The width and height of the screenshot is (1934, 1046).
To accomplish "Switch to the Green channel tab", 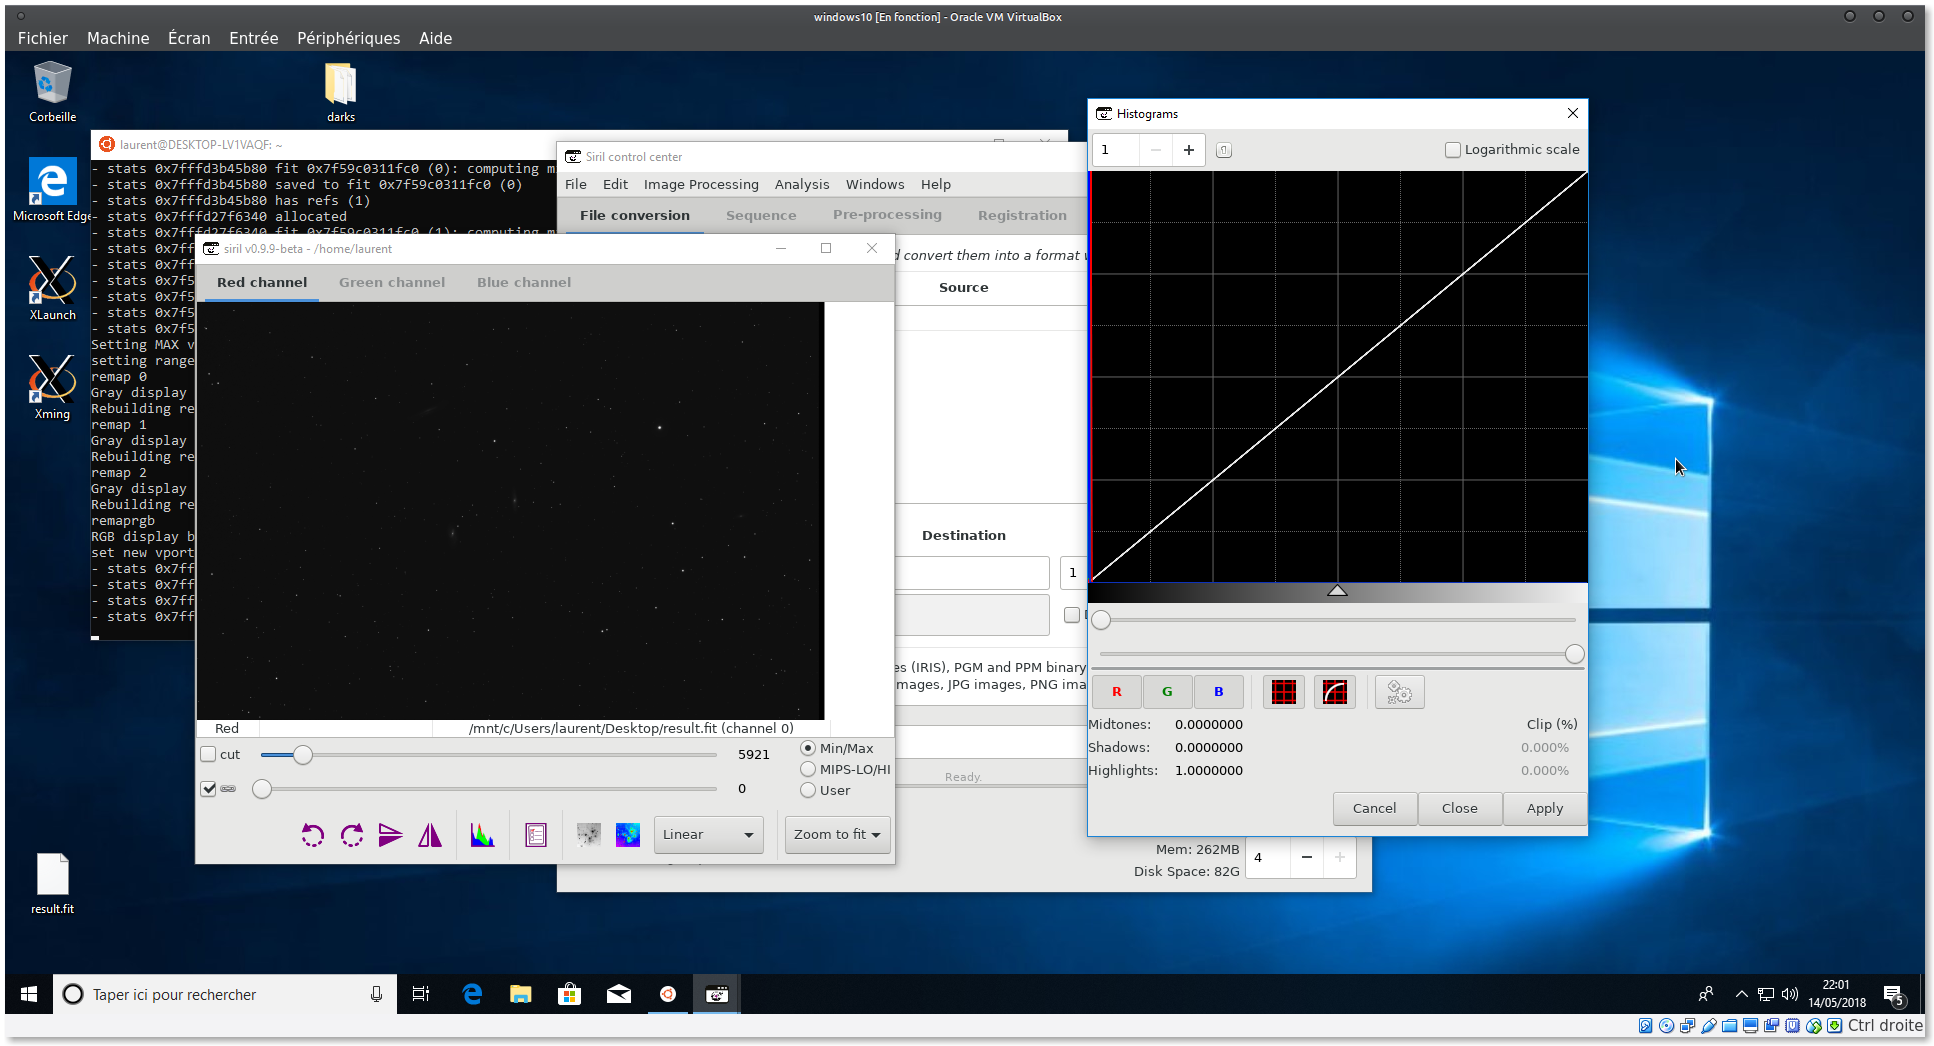I will coord(392,283).
